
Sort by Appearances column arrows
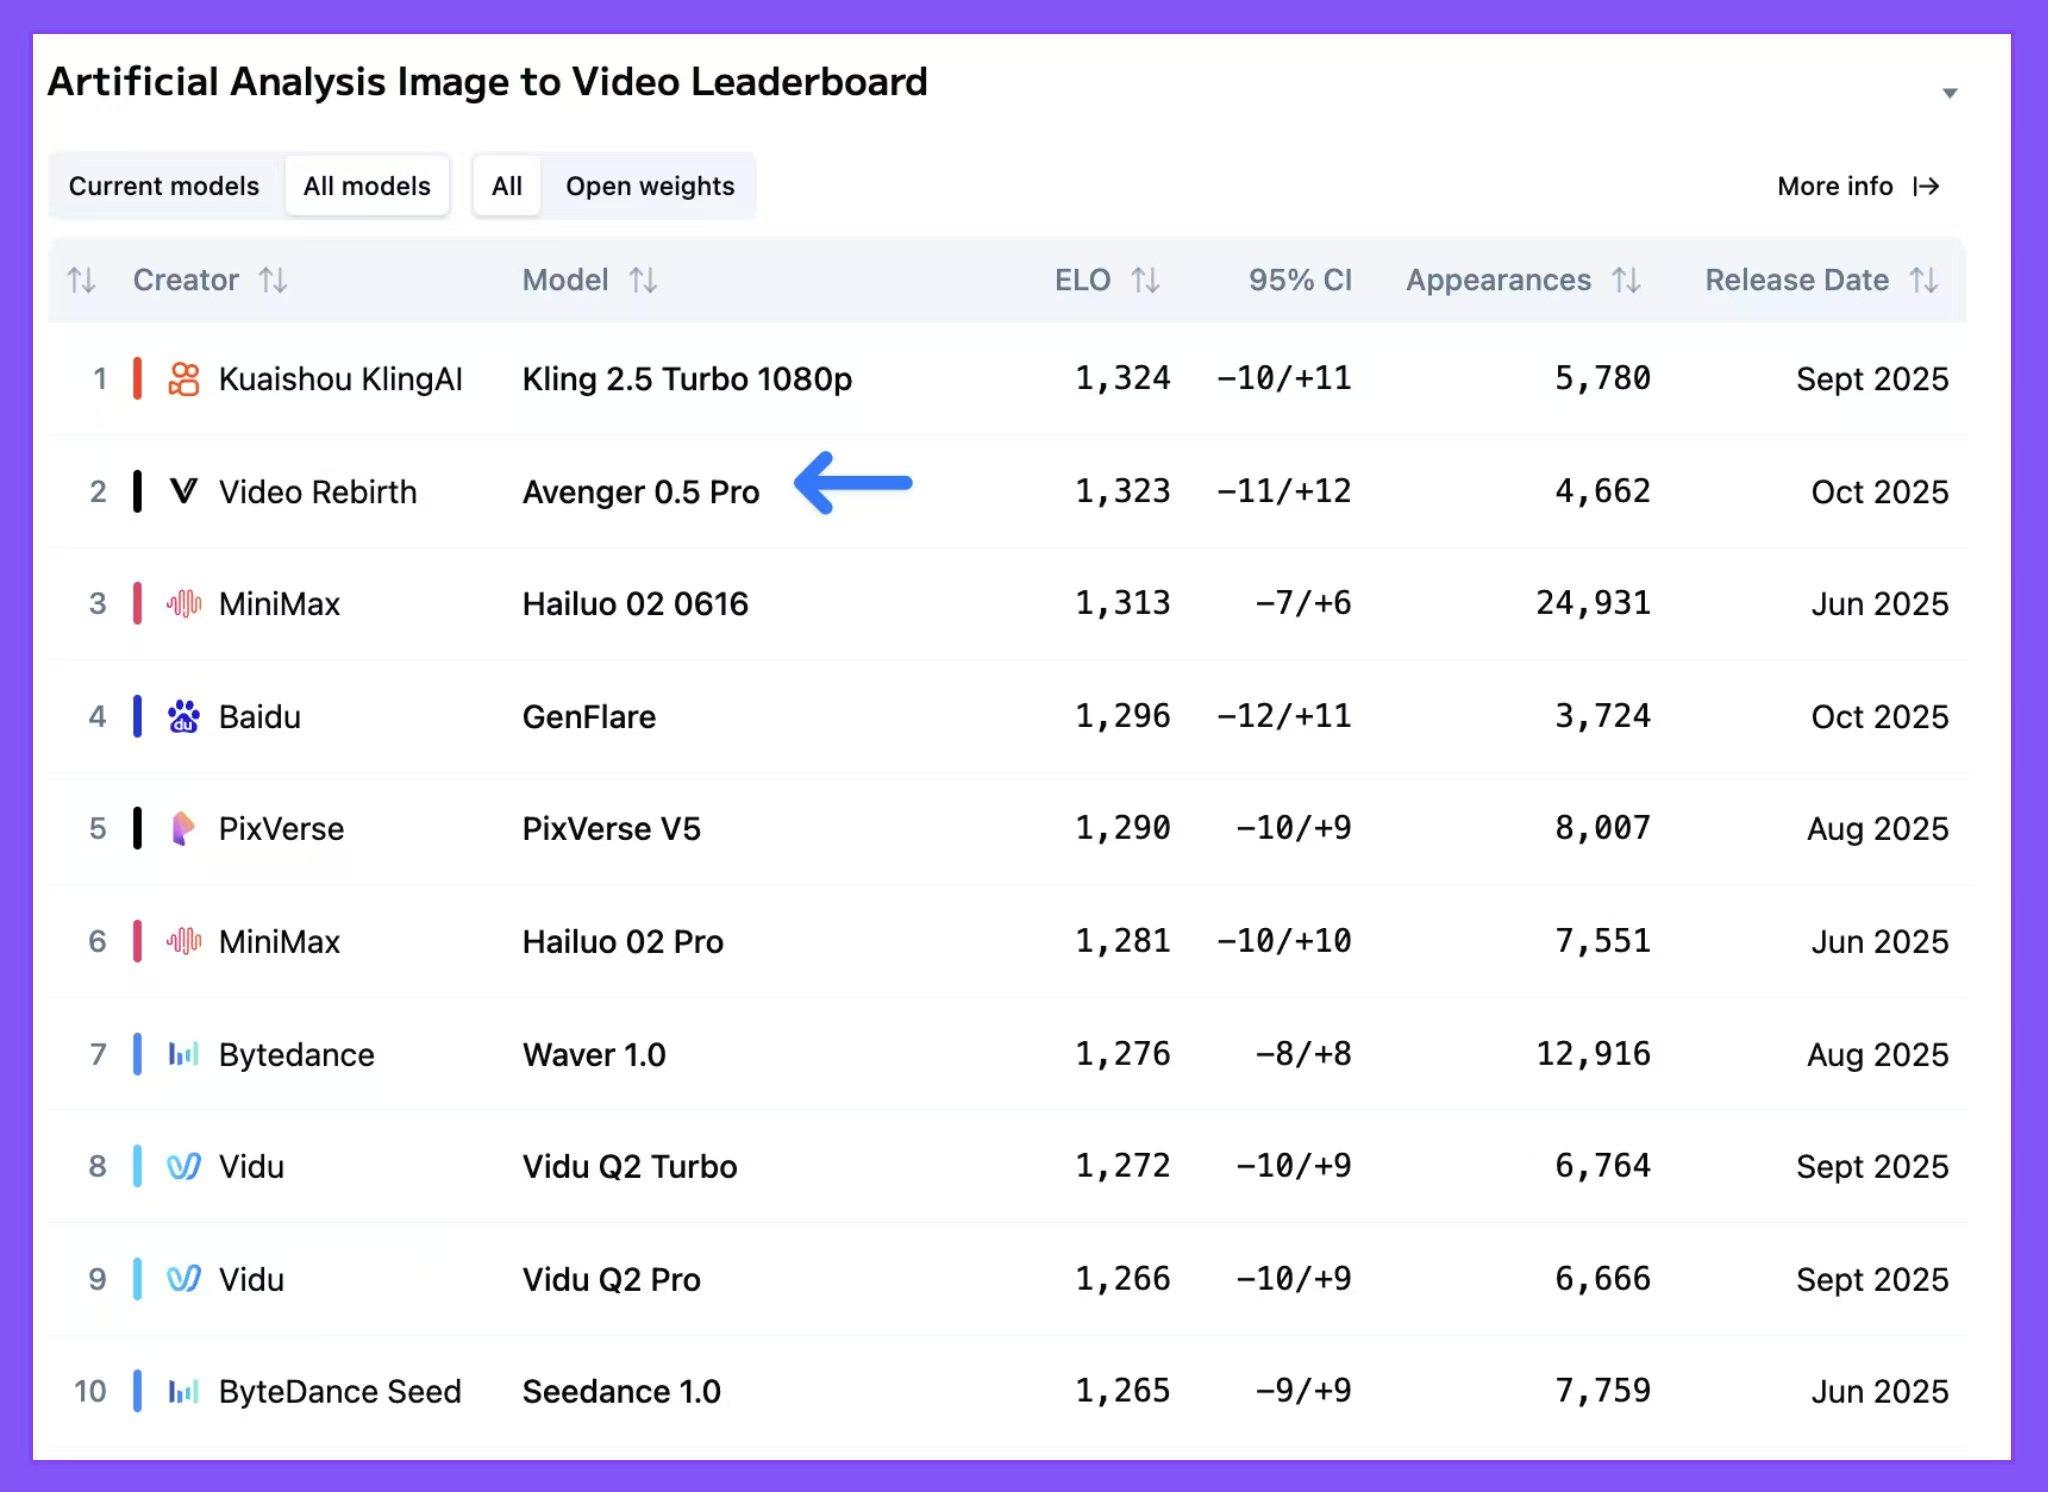click(1626, 280)
